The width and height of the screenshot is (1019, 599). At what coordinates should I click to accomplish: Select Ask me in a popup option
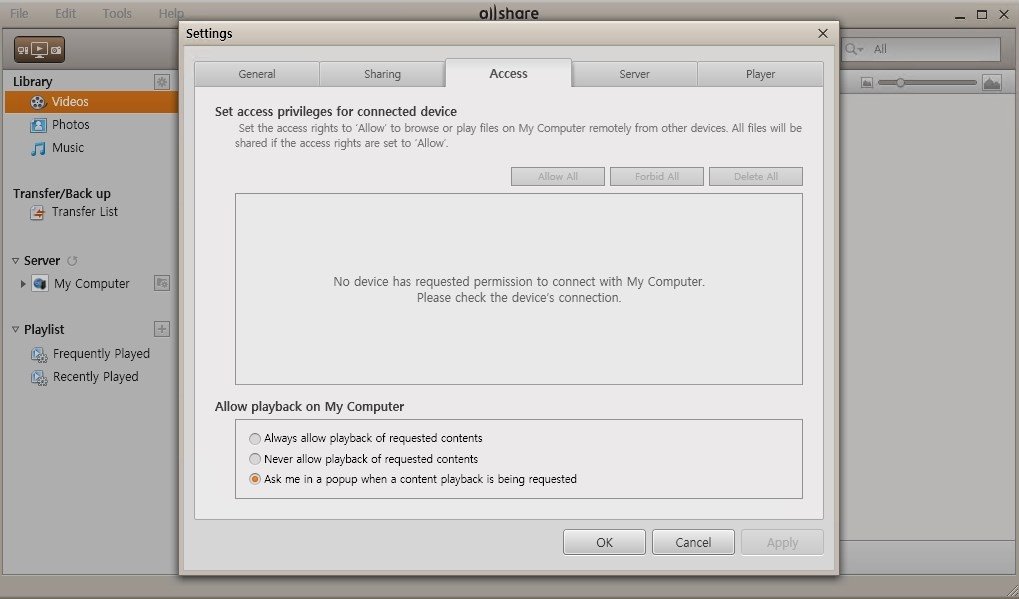click(x=255, y=479)
